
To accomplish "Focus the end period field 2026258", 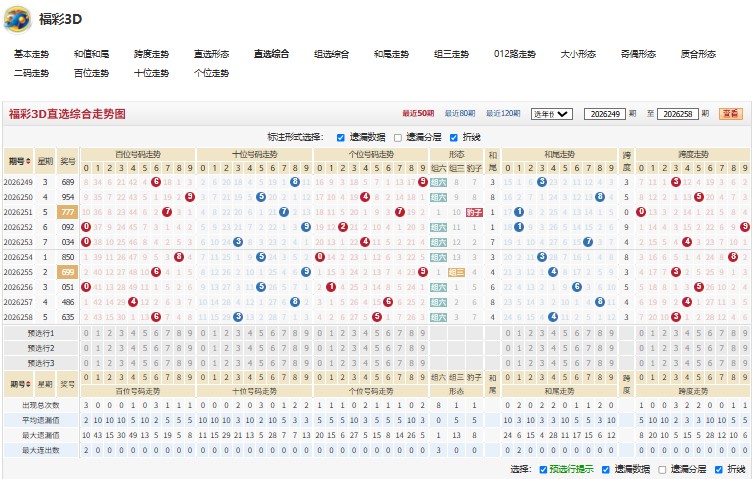I will [678, 114].
